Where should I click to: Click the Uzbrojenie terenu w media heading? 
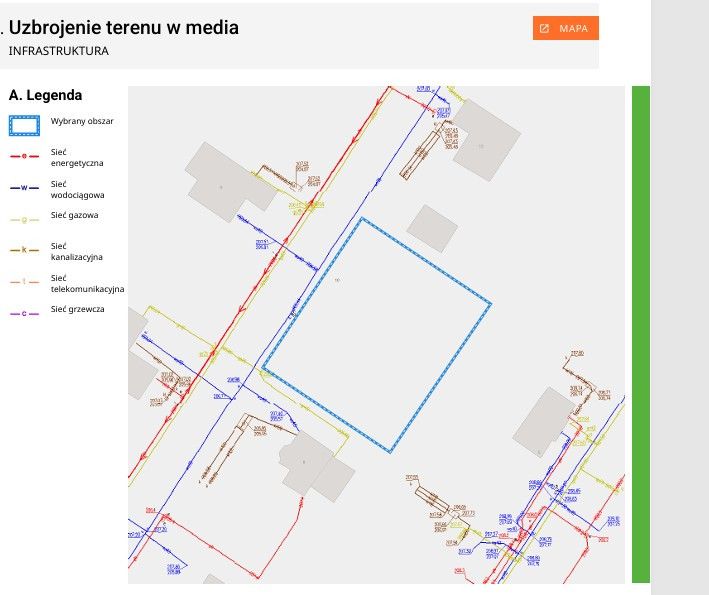coord(123,27)
